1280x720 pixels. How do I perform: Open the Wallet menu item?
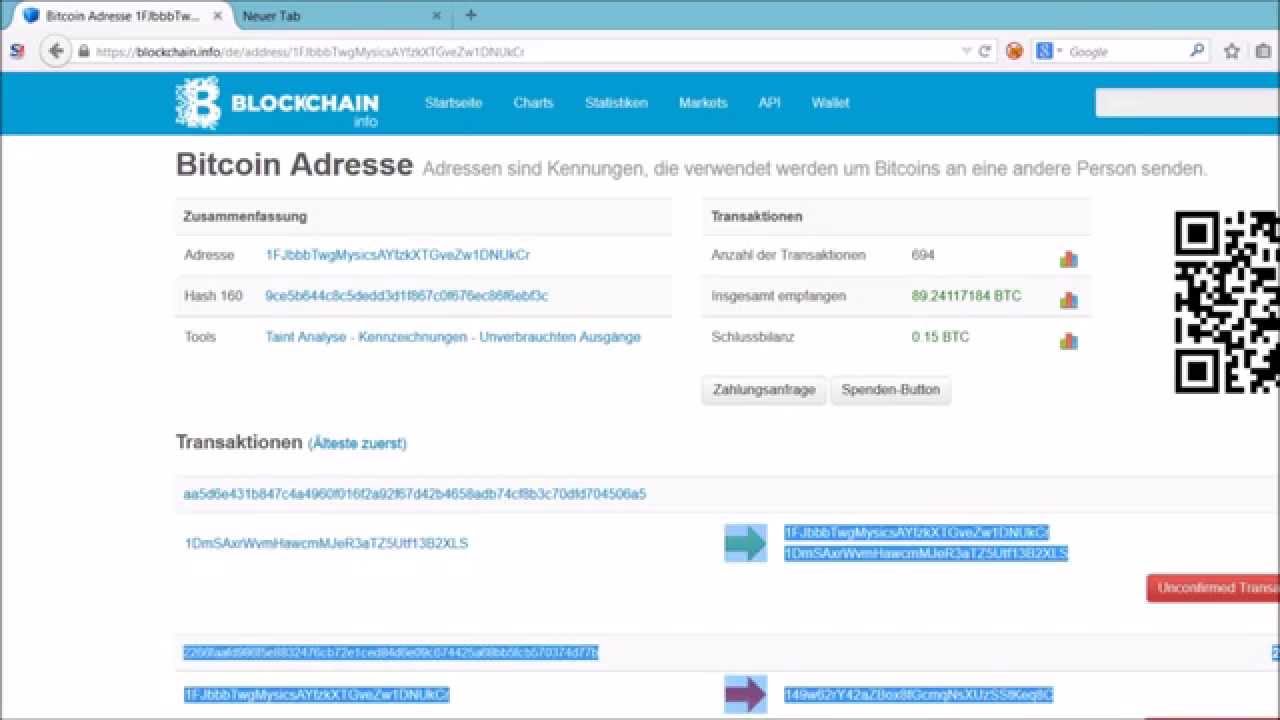pyautogui.click(x=830, y=103)
